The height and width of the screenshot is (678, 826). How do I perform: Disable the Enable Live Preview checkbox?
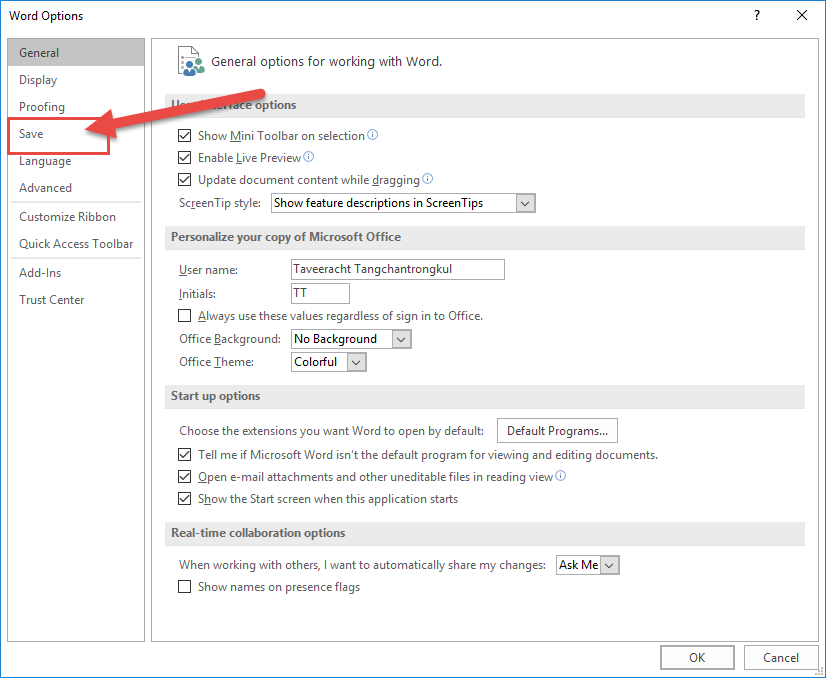184,158
